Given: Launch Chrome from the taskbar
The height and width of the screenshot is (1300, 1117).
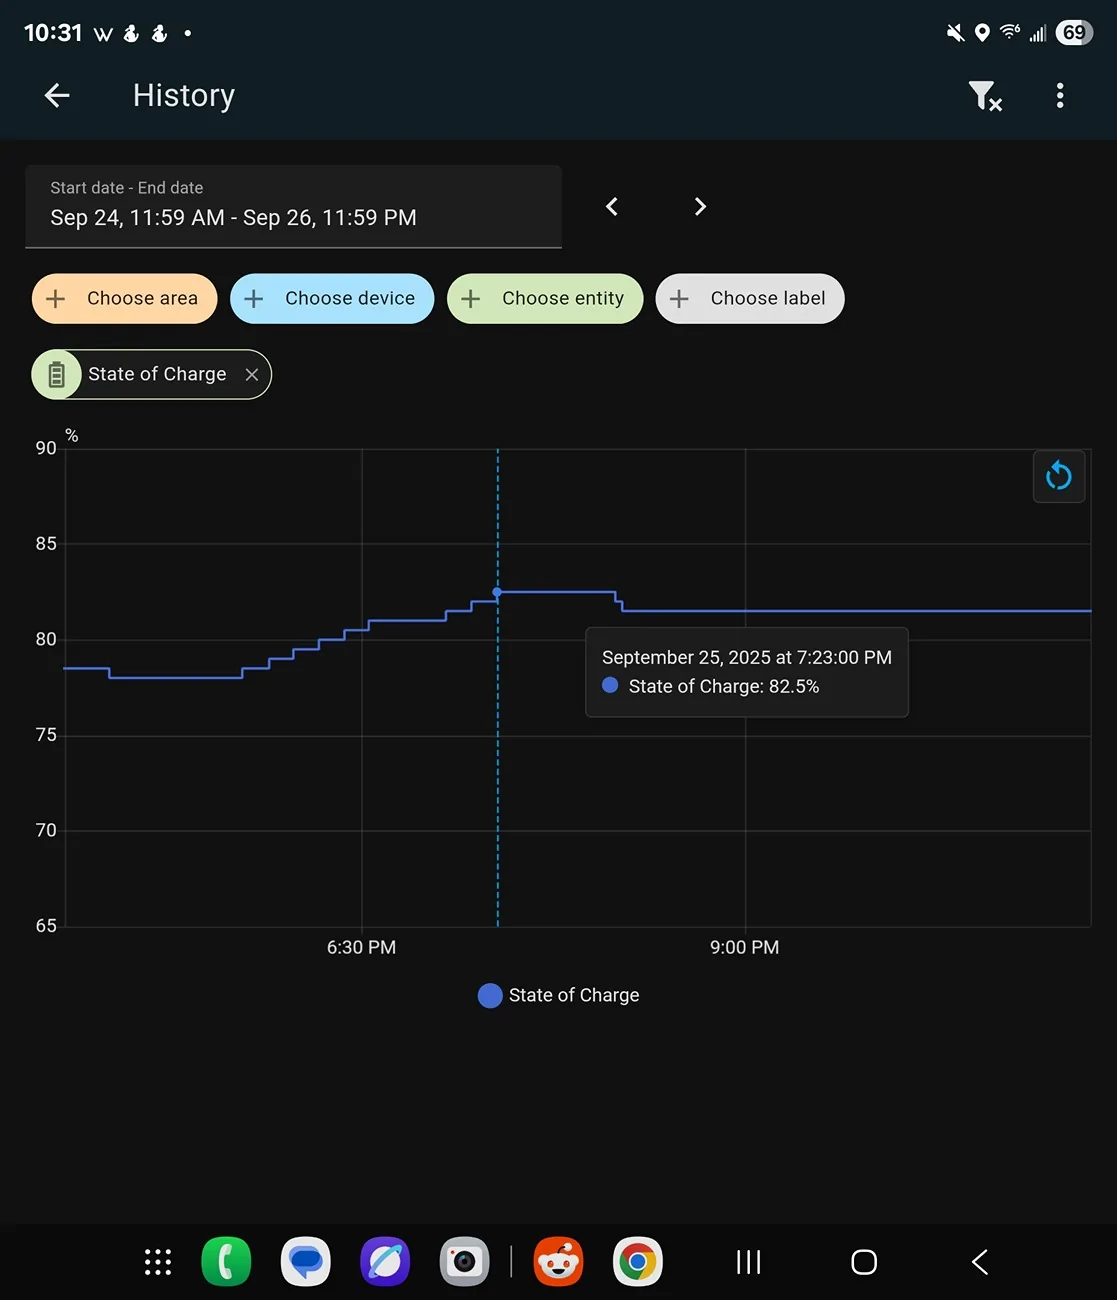Looking at the screenshot, I should click(x=637, y=1262).
